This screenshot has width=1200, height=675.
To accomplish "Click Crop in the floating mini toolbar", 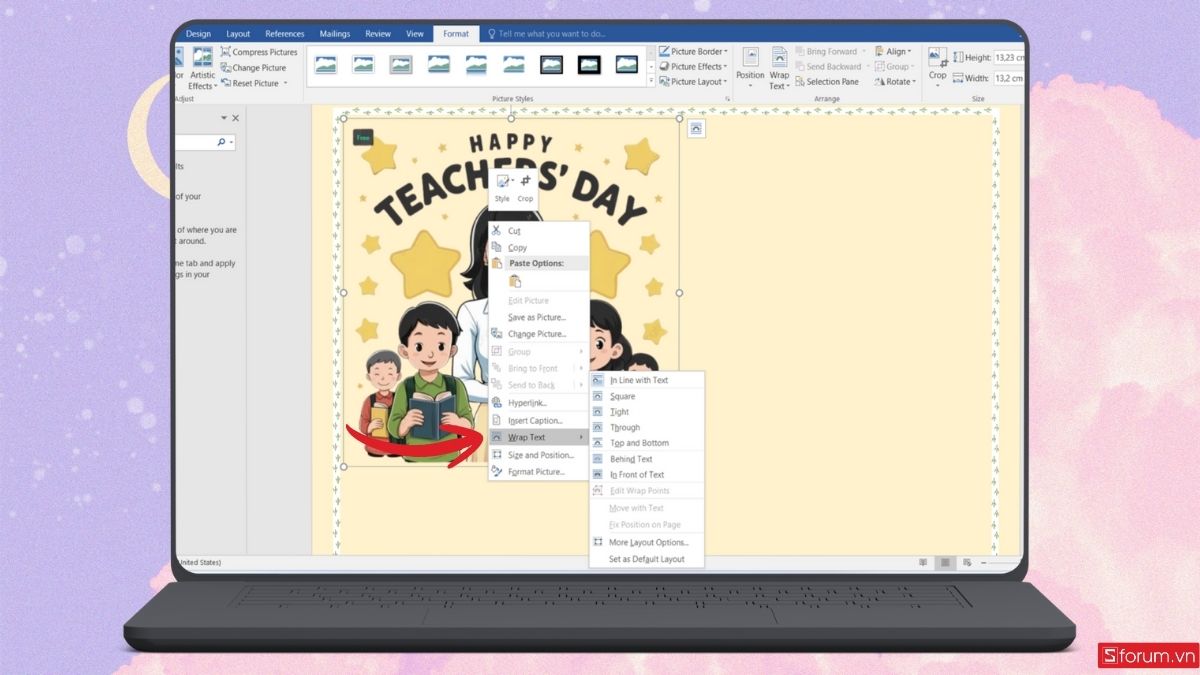I will point(525,186).
